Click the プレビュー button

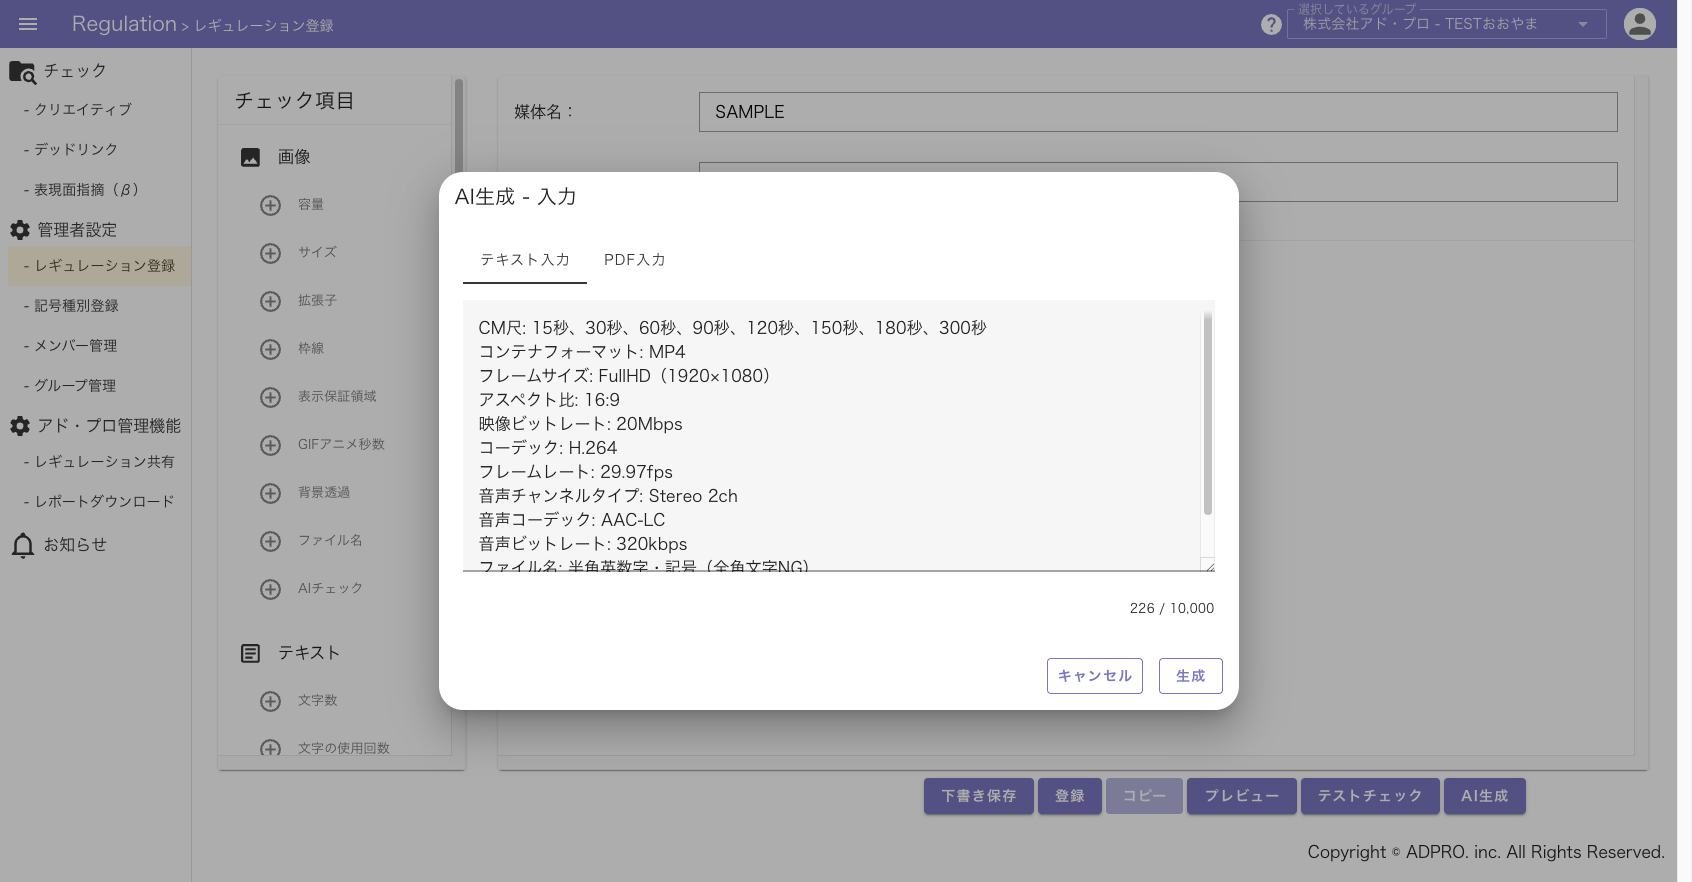click(1242, 796)
